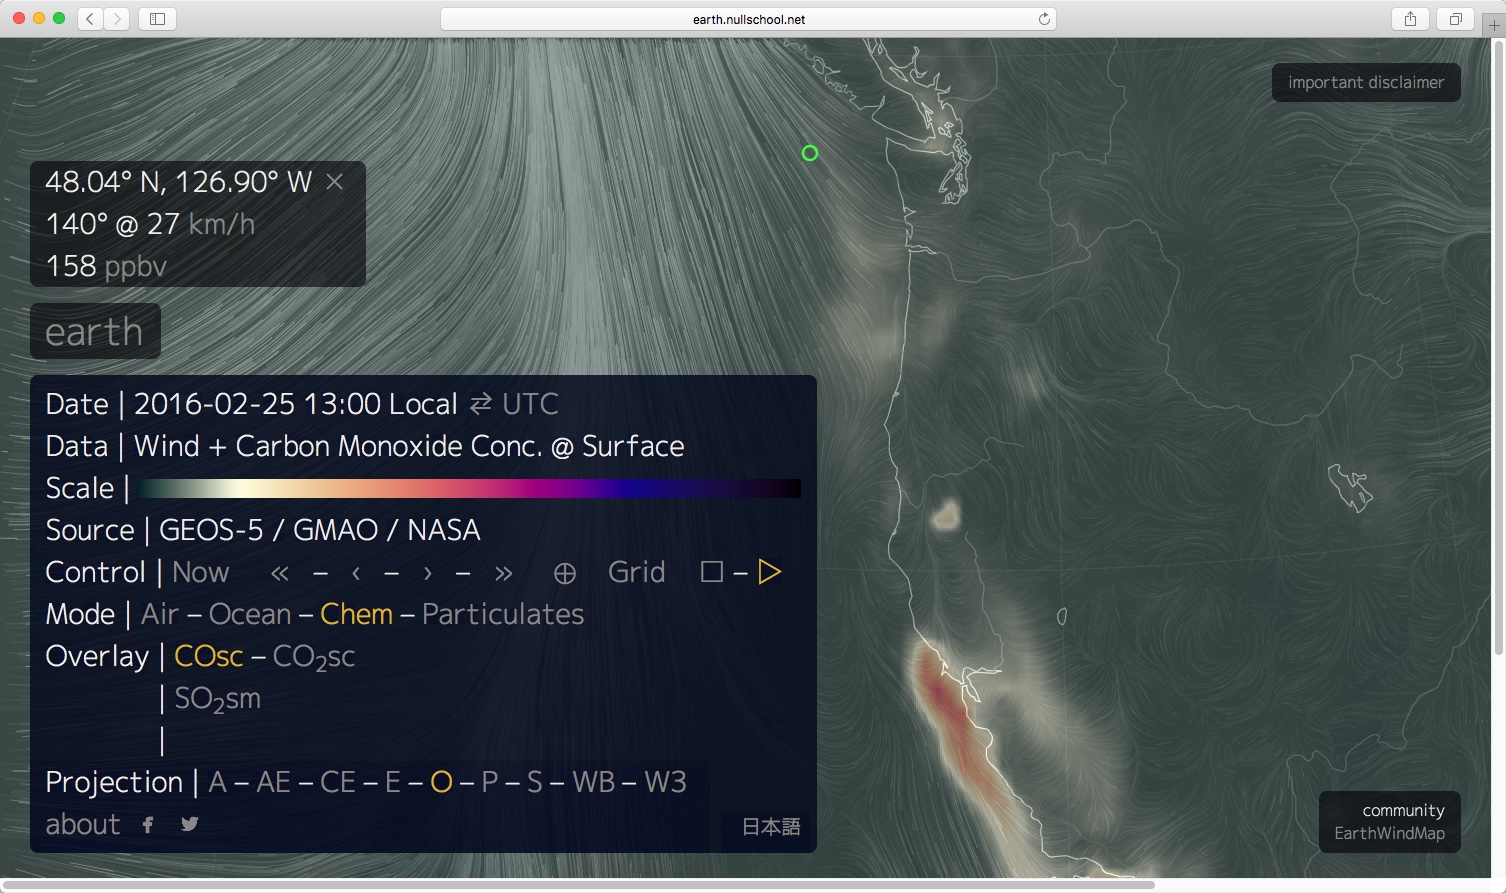This screenshot has height=893, width=1506.
Task: Step forward with single right chevron
Action: point(428,573)
